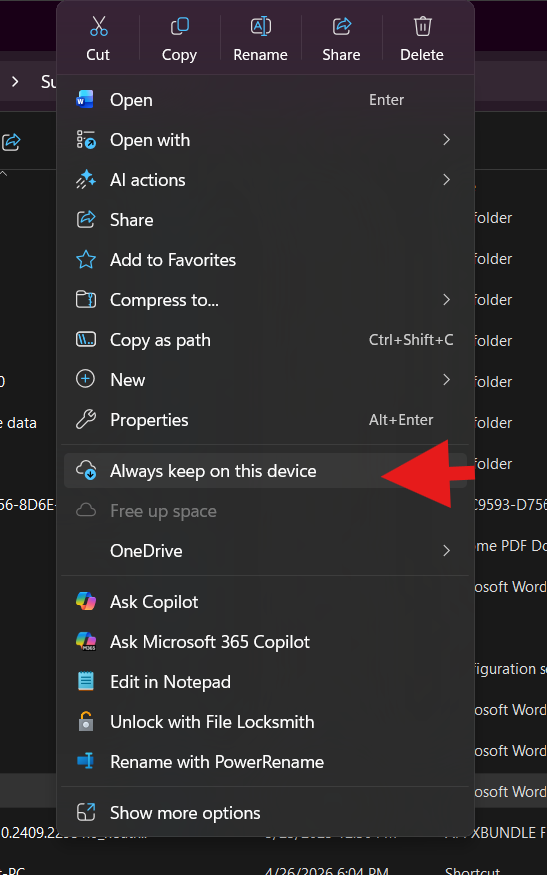Click the Copy icon in top bar

(179, 26)
